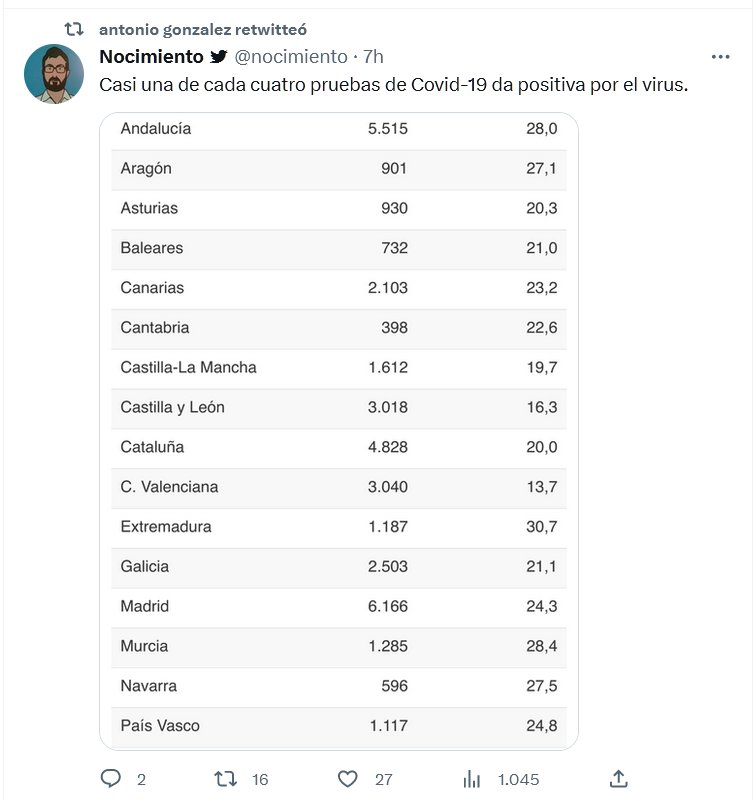This screenshot has height=800, width=754.
Task: Open Nocimiento's profile avatar
Action: click(x=54, y=74)
